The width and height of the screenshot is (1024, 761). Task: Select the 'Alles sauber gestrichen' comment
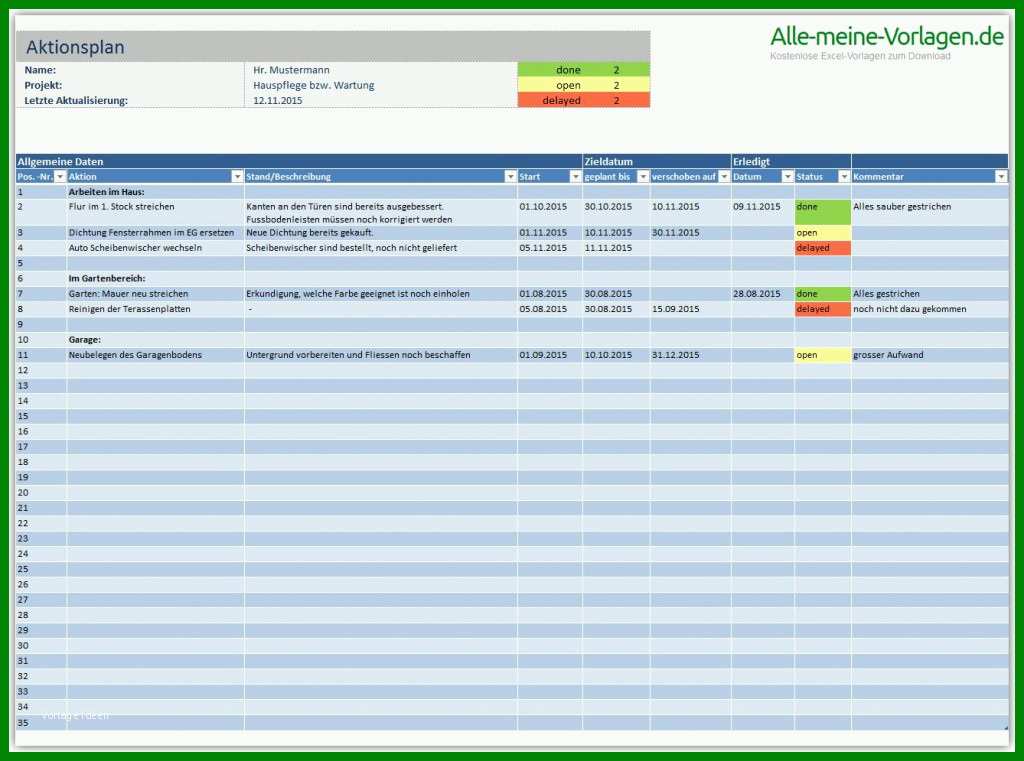pos(930,213)
